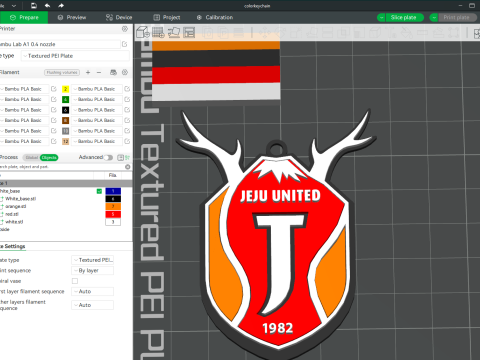480x360 pixels.
Task: Switch Process scope to Global
Action: pos(32,157)
